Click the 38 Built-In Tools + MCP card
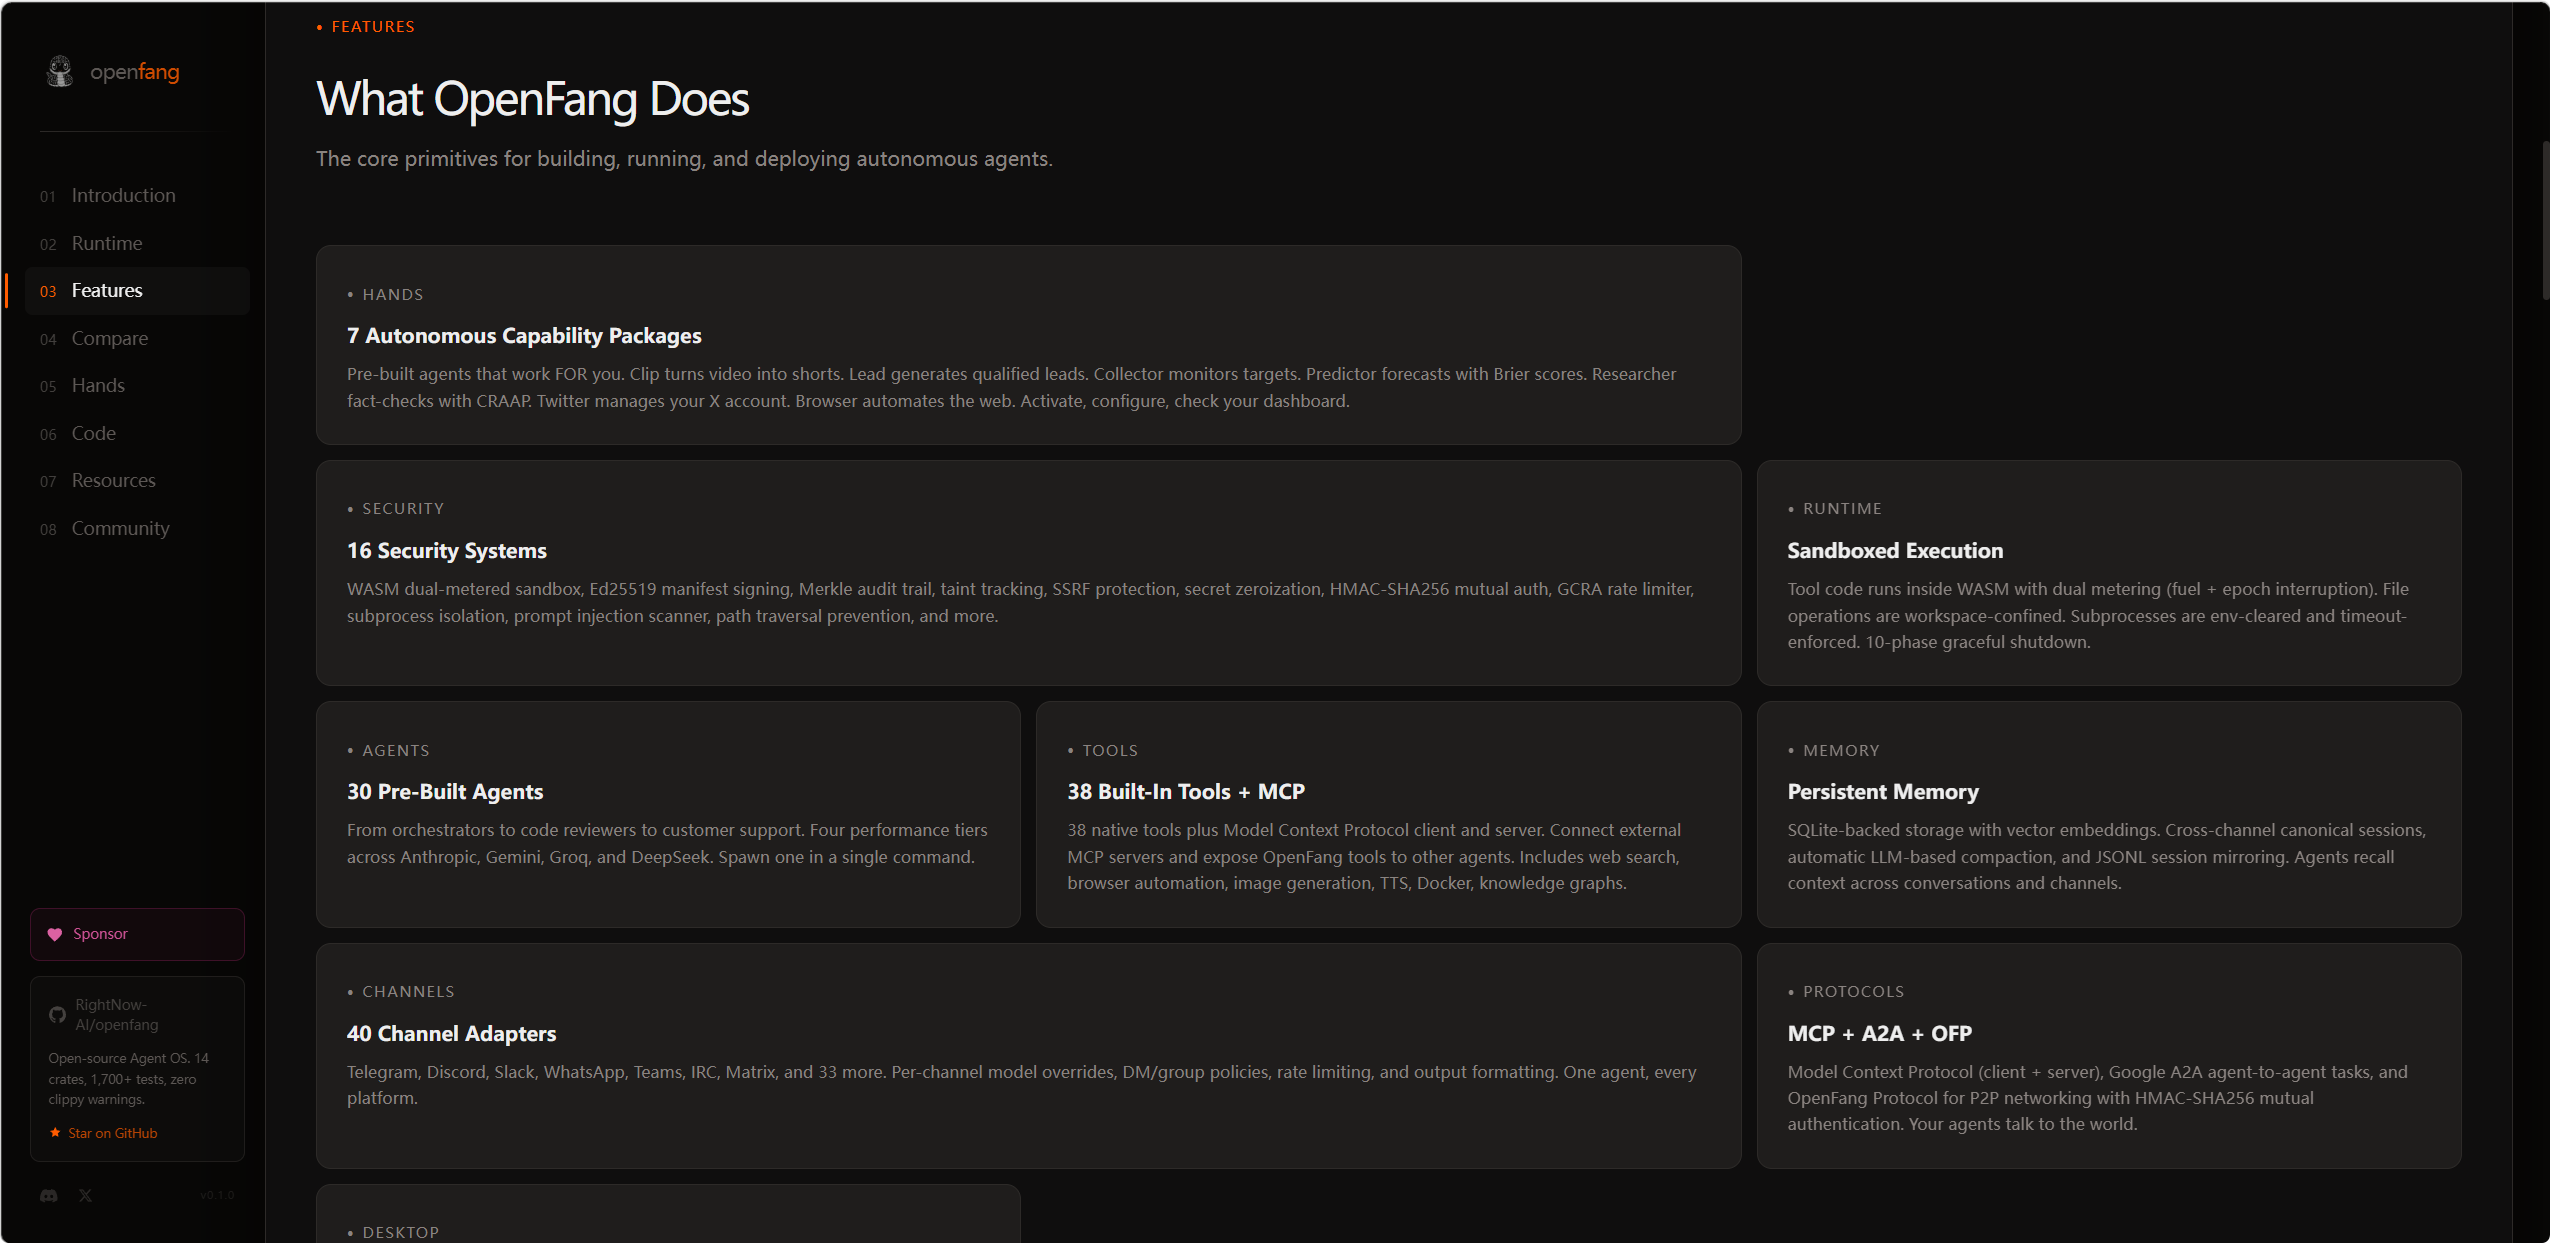 pos(1388,814)
